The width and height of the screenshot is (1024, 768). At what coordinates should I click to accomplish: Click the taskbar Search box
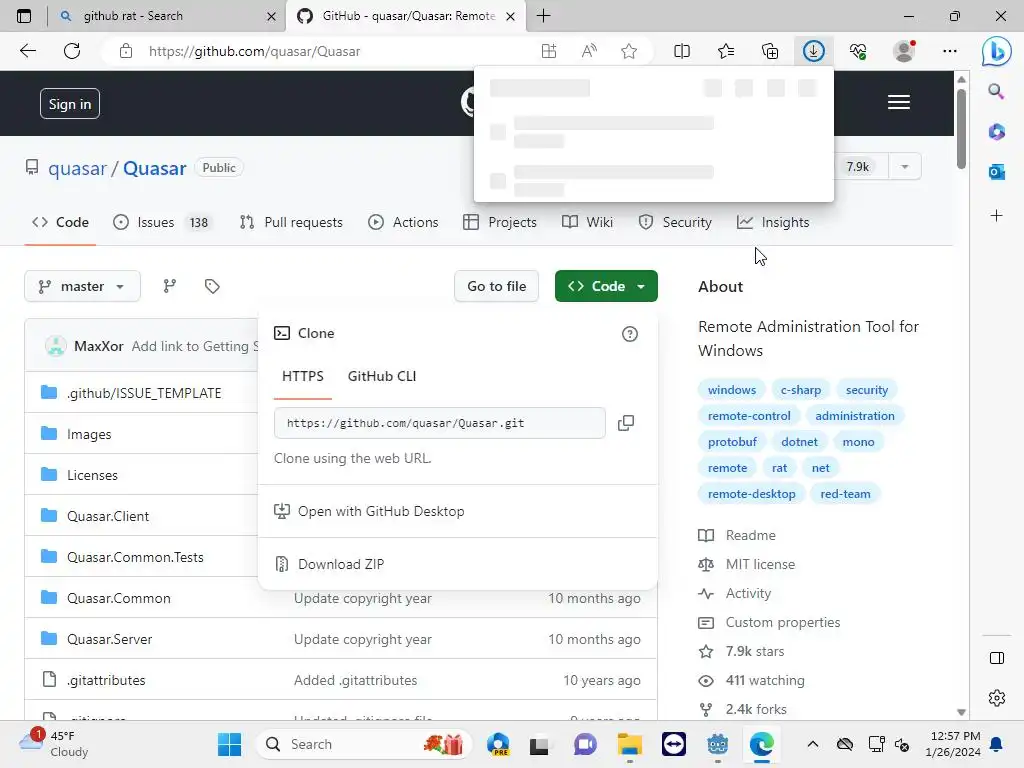363,744
